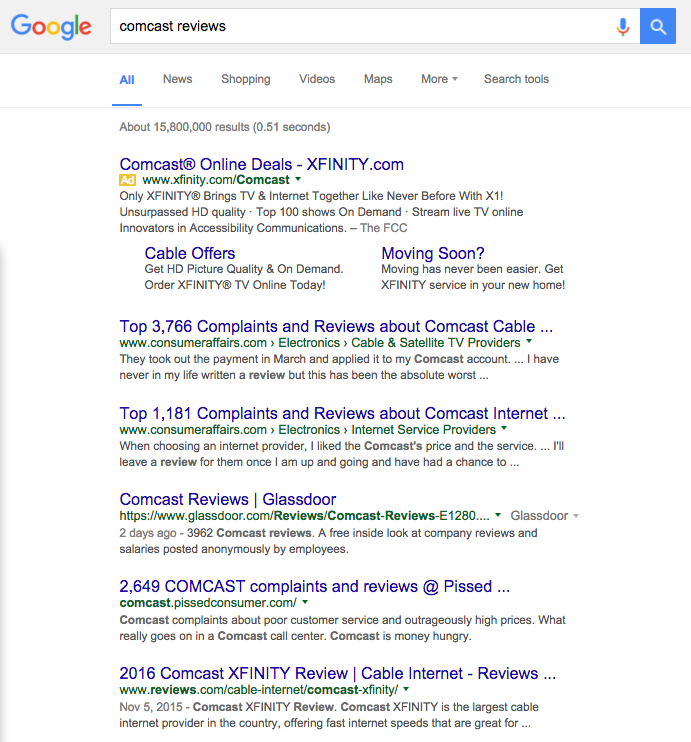Click www.consumeraffairs.com URL under Comcast Internet result

(193, 430)
